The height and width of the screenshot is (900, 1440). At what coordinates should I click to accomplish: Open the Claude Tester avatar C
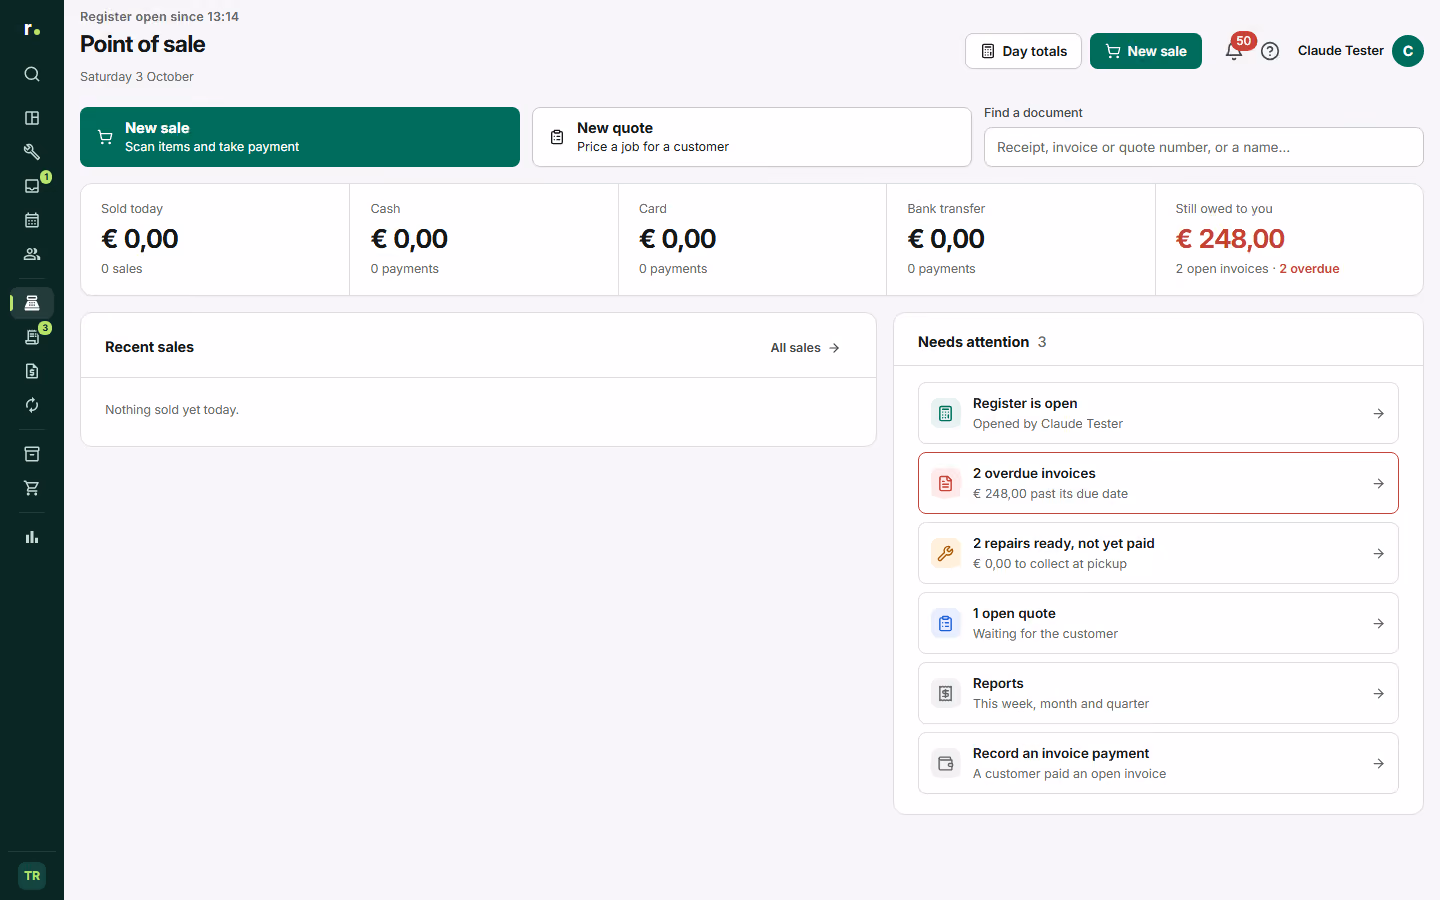point(1408,51)
